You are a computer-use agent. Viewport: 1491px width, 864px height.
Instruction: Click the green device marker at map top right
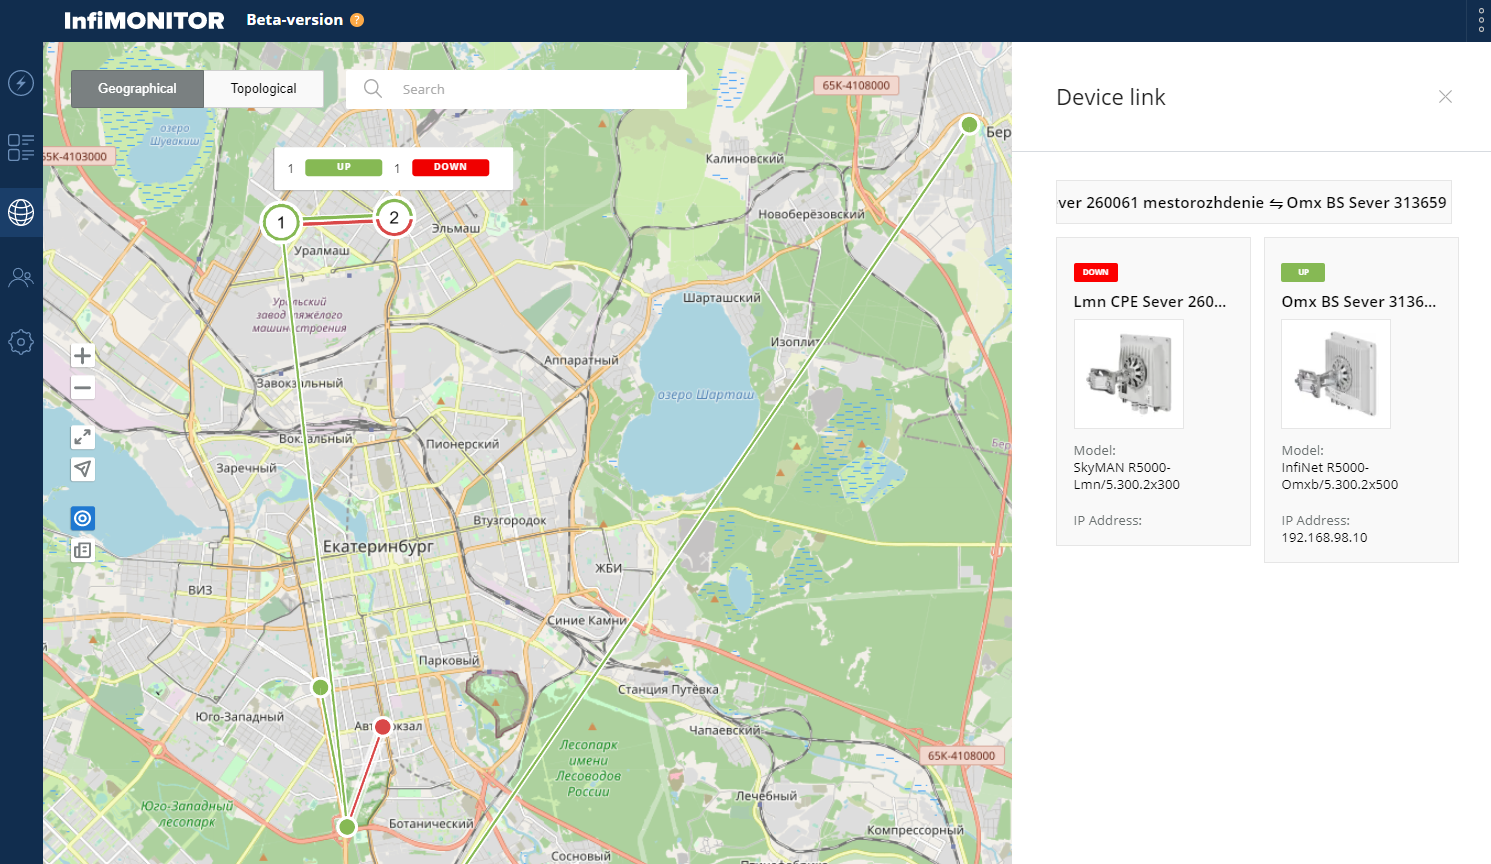click(x=969, y=125)
